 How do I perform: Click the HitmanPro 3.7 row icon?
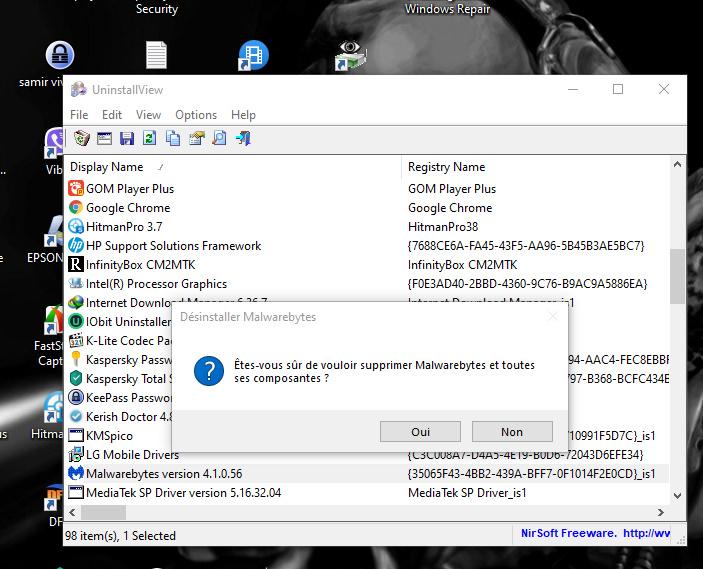[76, 226]
